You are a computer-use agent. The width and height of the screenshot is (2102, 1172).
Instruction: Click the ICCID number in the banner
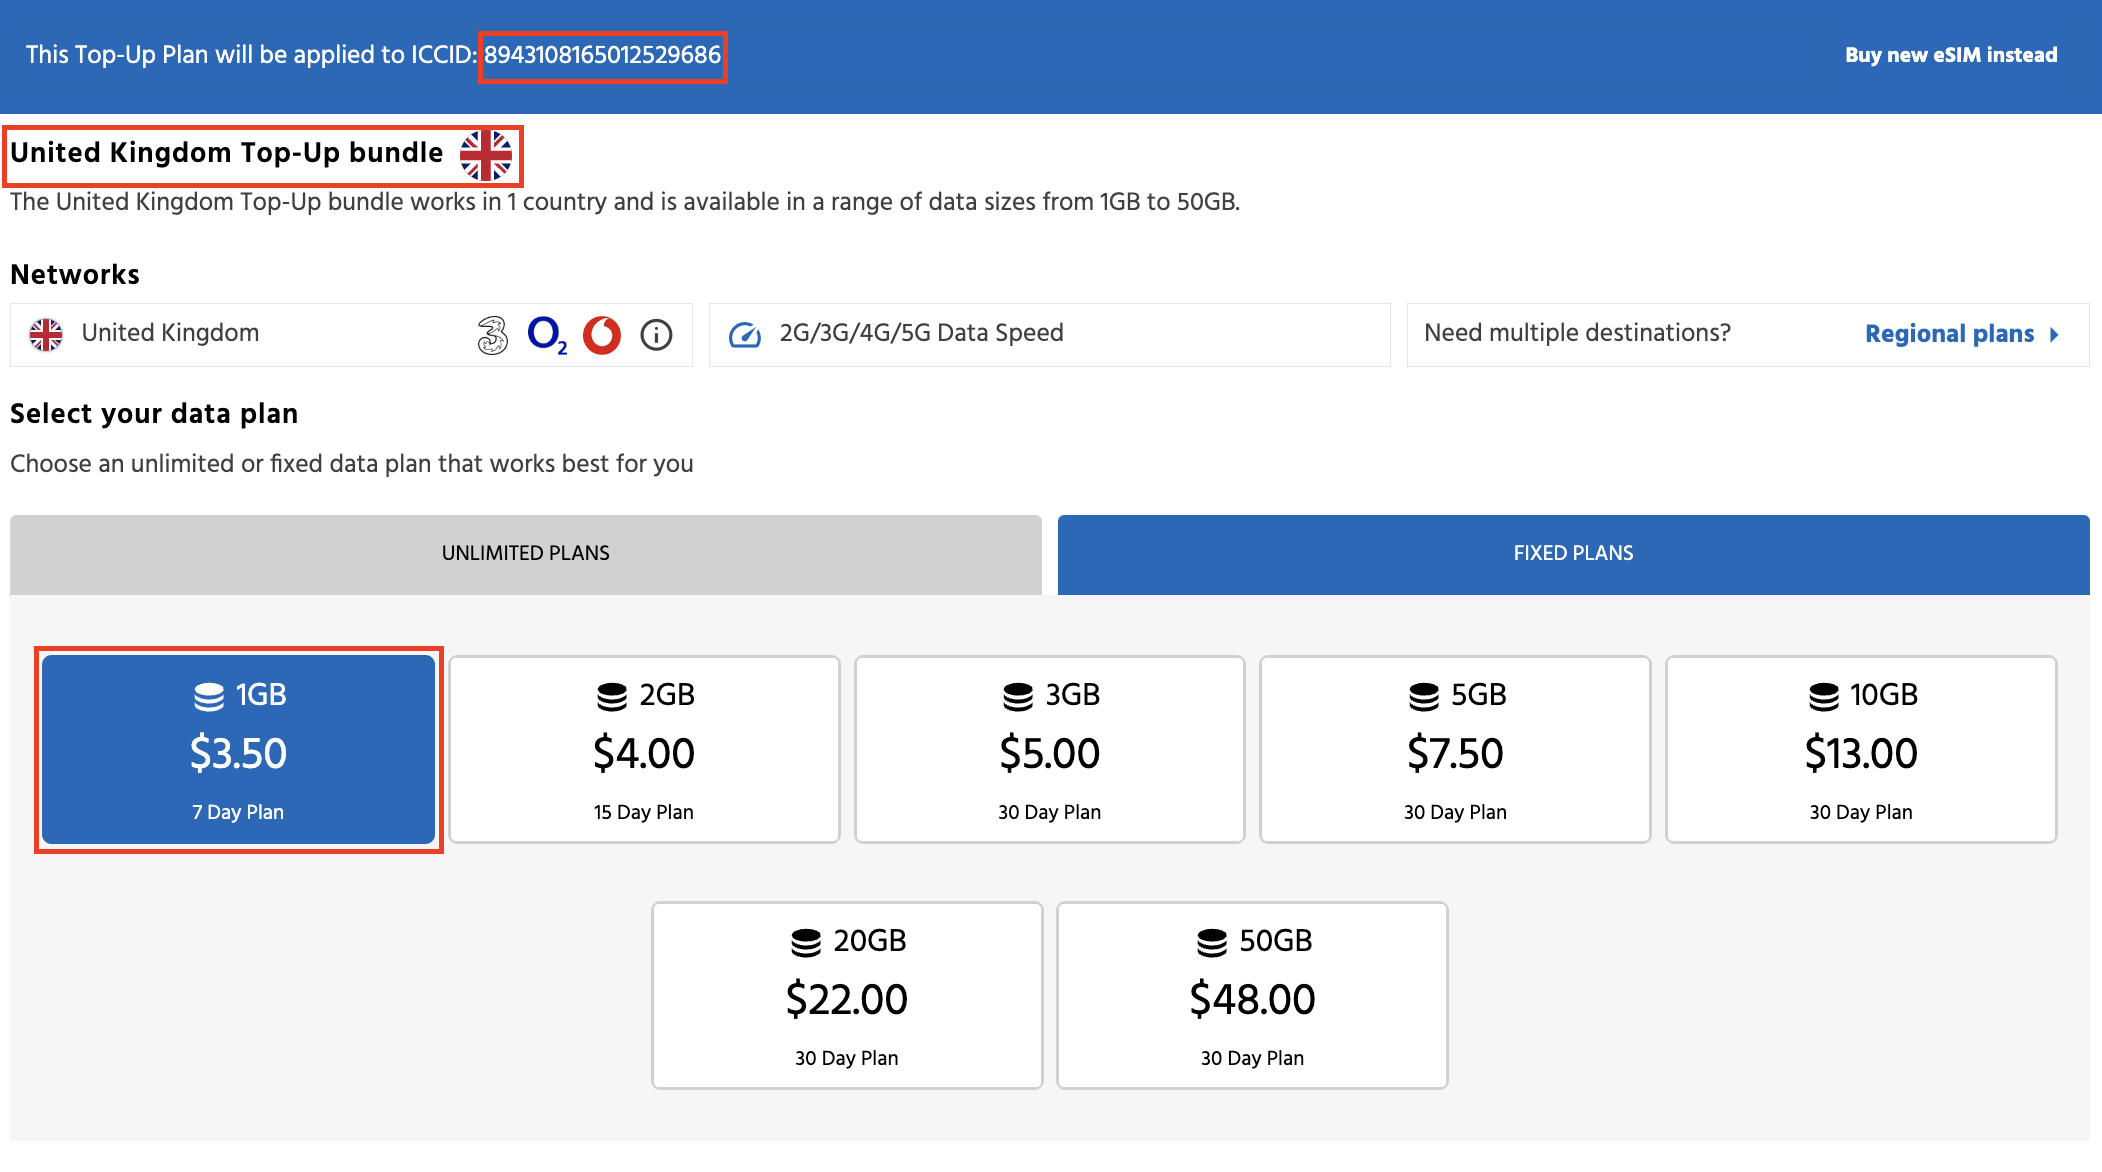(x=602, y=55)
